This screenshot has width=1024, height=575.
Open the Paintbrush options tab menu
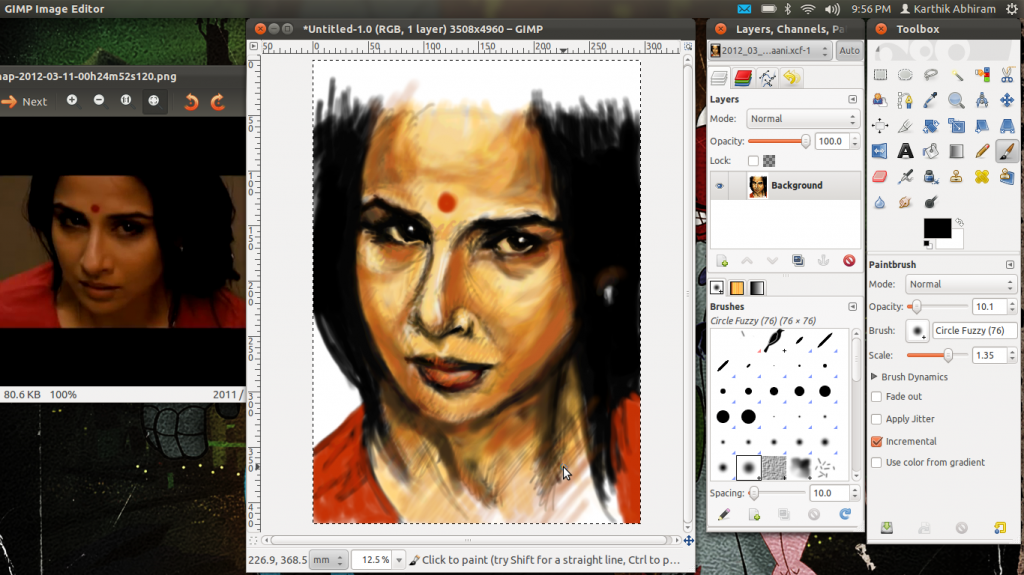click(x=1010, y=265)
